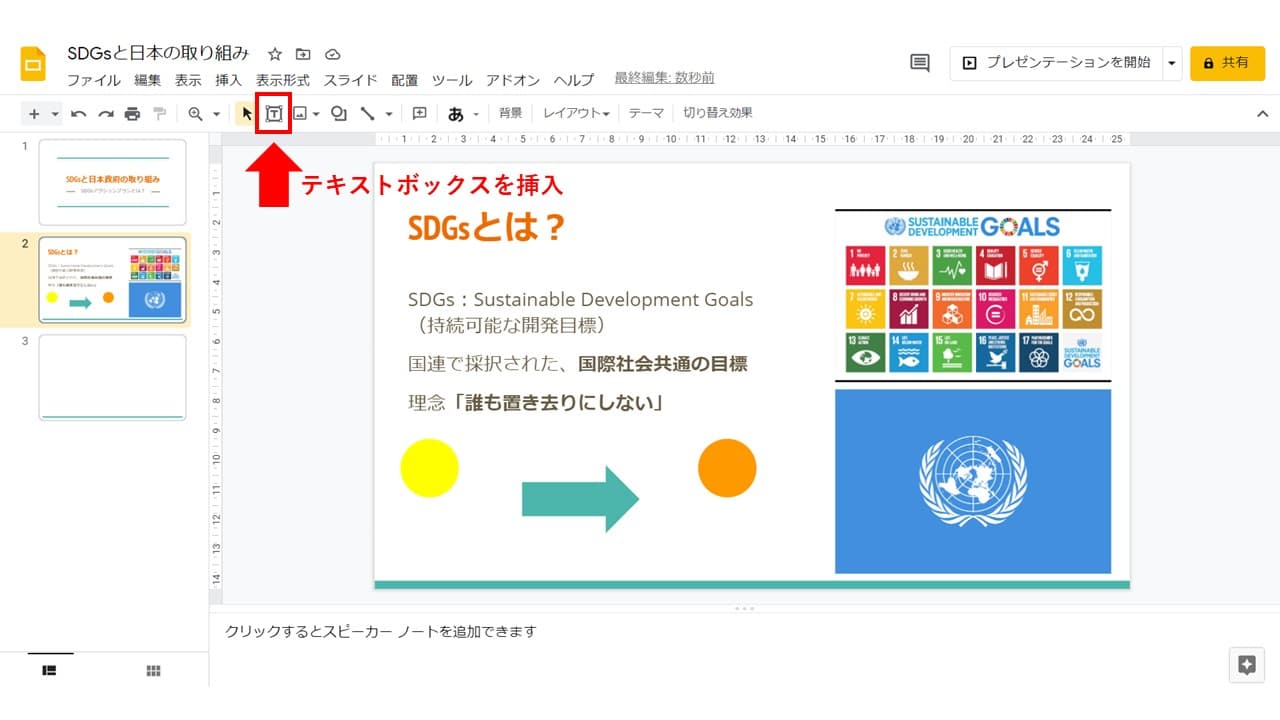The height and width of the screenshot is (720, 1280).
Task: Expand the new slide dropdown arrow
Action: click(55, 114)
